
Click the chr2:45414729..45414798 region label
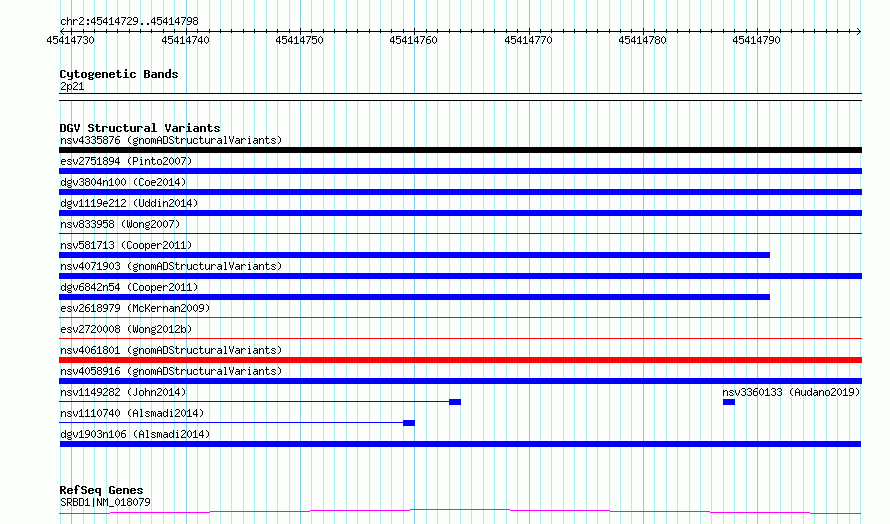click(129, 22)
